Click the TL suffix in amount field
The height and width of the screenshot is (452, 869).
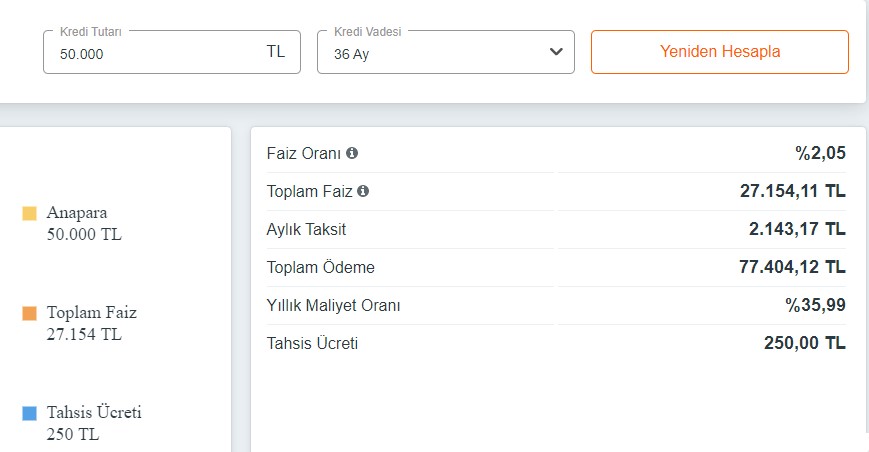point(276,52)
